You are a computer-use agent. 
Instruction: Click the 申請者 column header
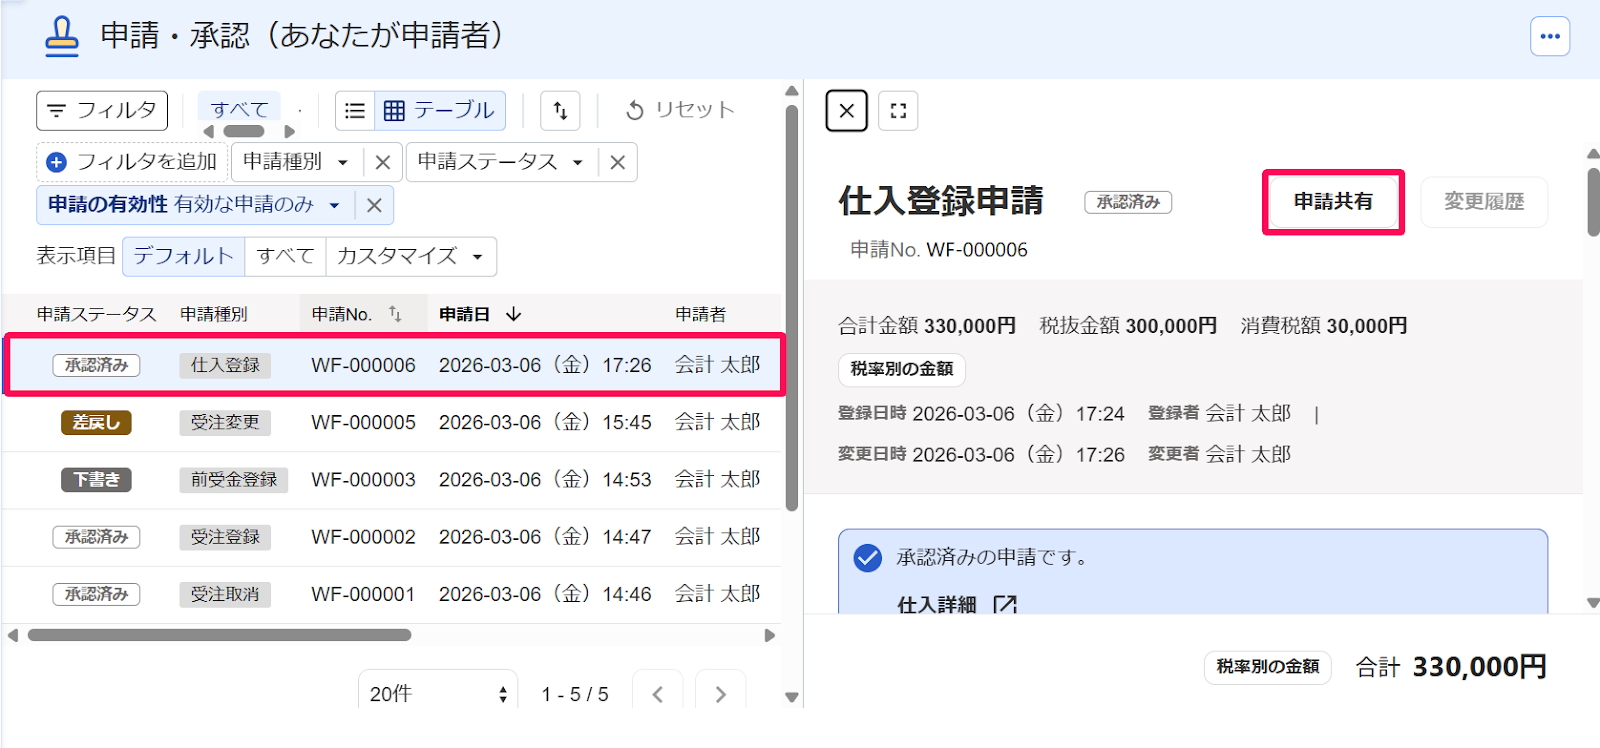coord(700,314)
